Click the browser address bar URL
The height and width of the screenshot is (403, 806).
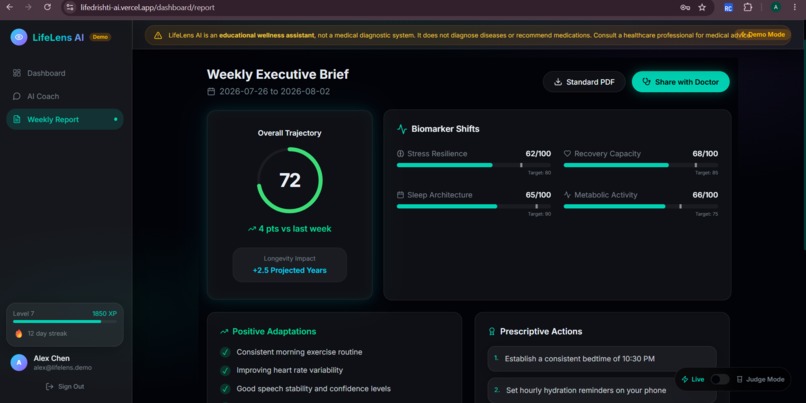(x=148, y=8)
